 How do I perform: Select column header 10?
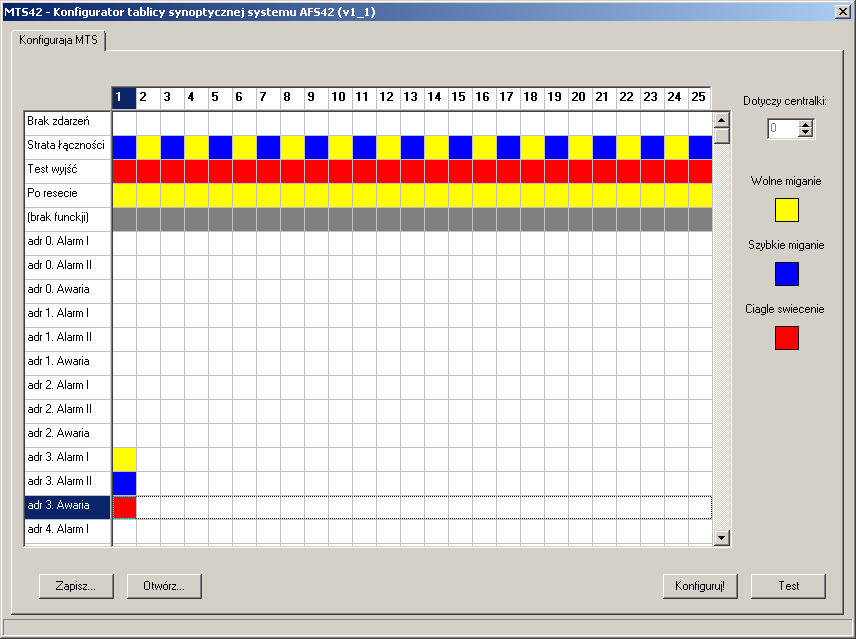click(340, 98)
